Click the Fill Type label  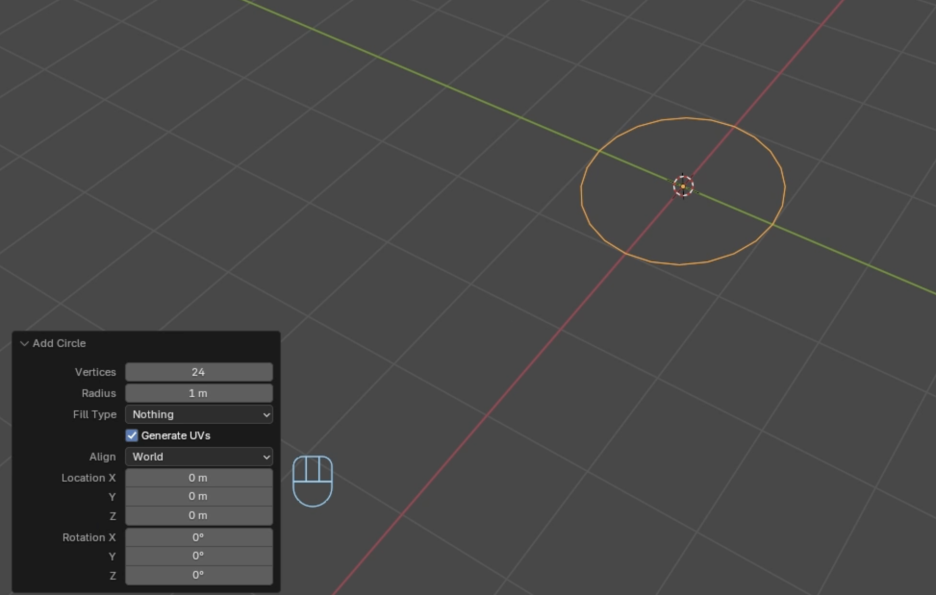pos(94,414)
